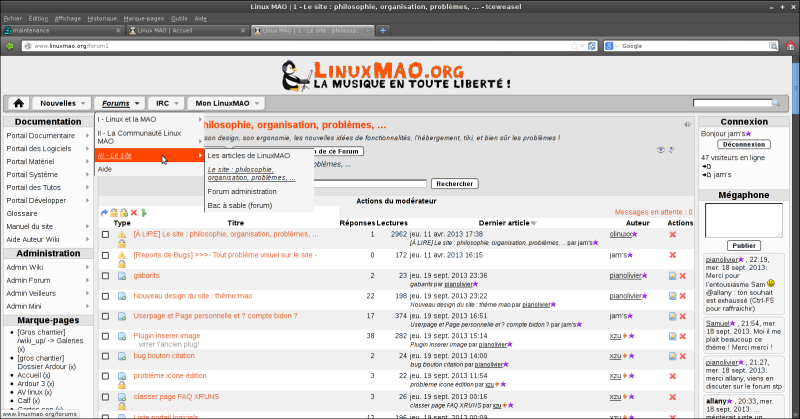Open the 'Nouveau design du site : thème mao' topic
This screenshot has width=800, height=419.
pyautogui.click(x=192, y=296)
